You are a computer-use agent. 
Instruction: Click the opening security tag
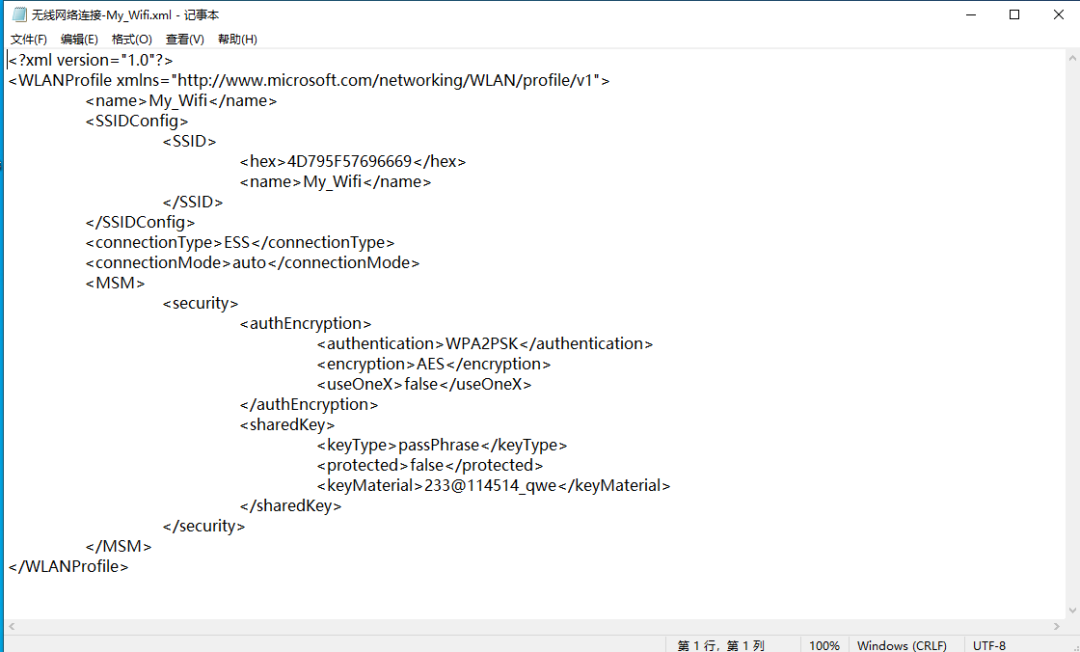[x=200, y=304]
